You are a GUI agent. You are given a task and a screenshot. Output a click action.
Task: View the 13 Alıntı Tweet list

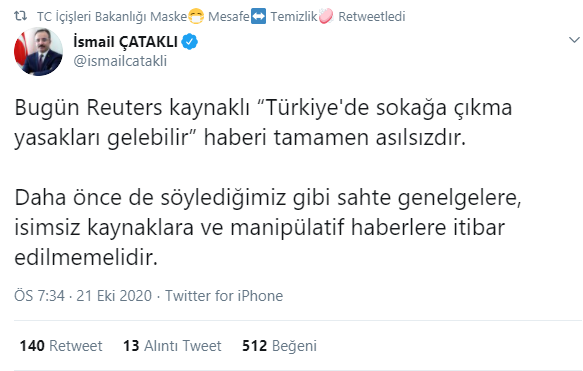click(x=172, y=346)
